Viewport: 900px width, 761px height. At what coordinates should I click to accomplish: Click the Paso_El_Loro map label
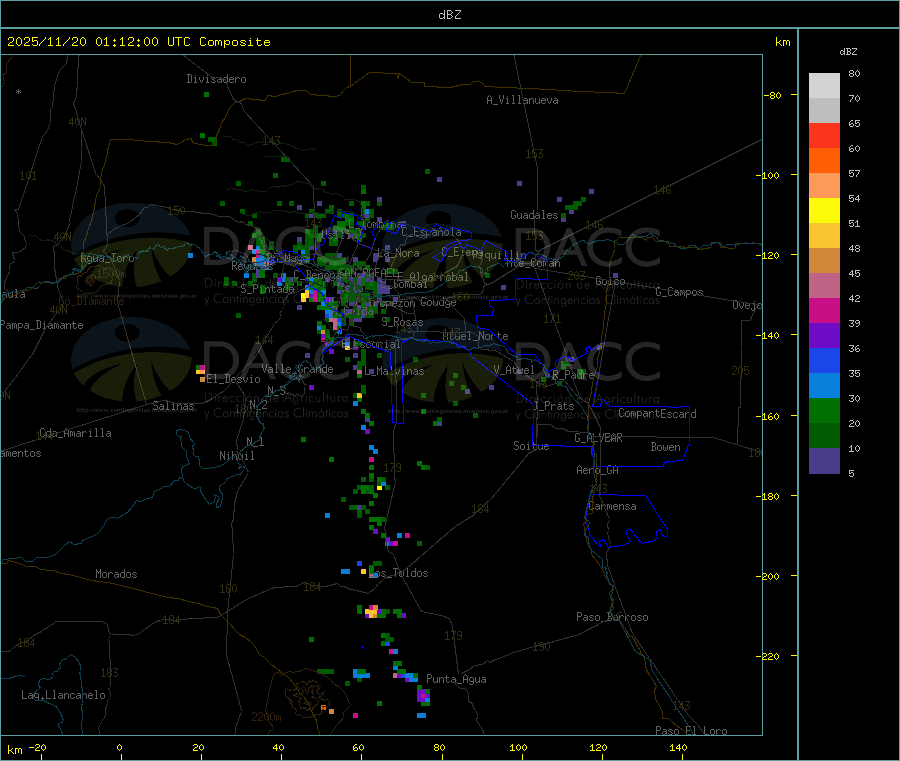pyautogui.click(x=691, y=731)
